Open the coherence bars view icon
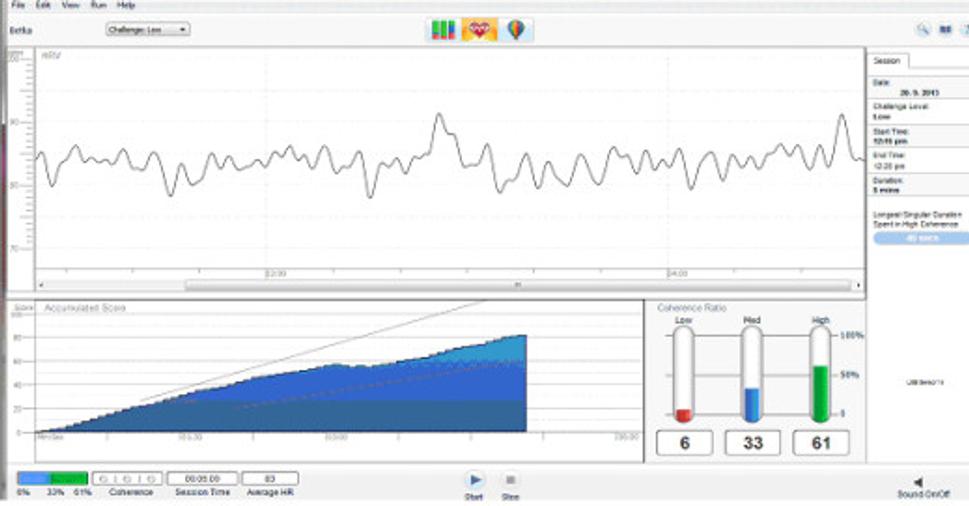 point(443,30)
